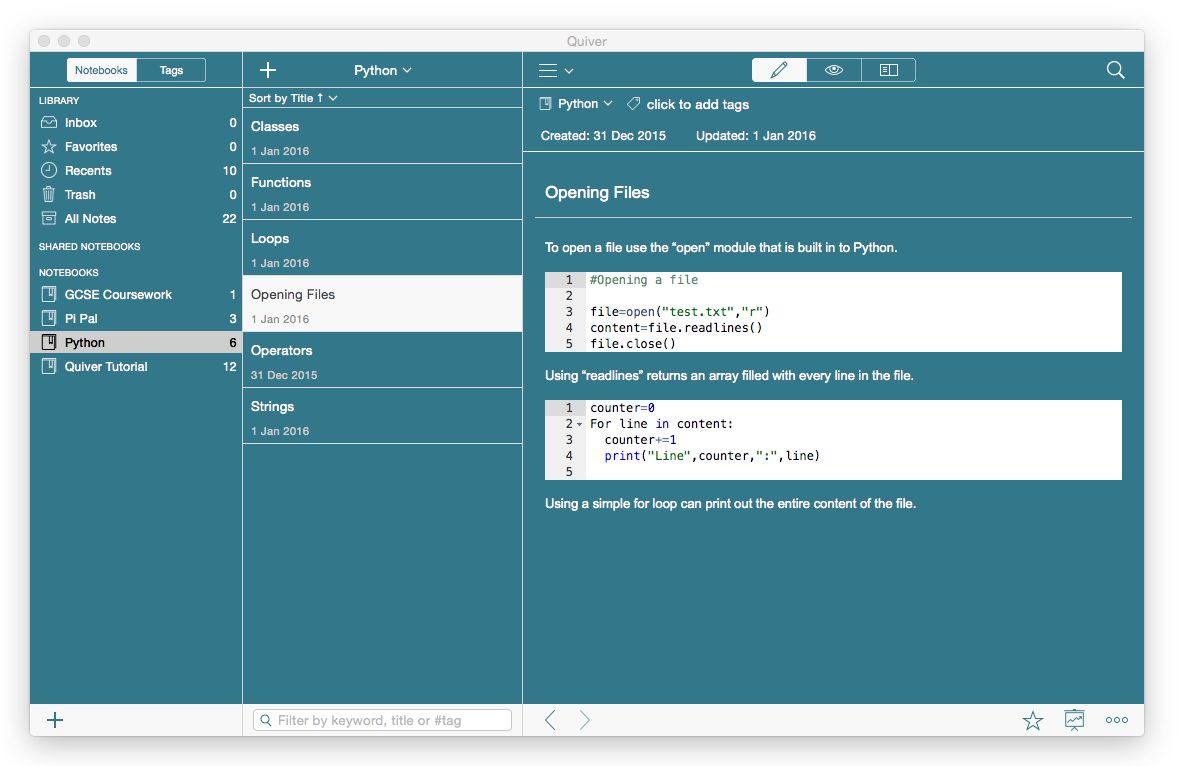Screen dimensions: 1196x766
Task: Start presentation mode icon
Action: [x=1074, y=720]
